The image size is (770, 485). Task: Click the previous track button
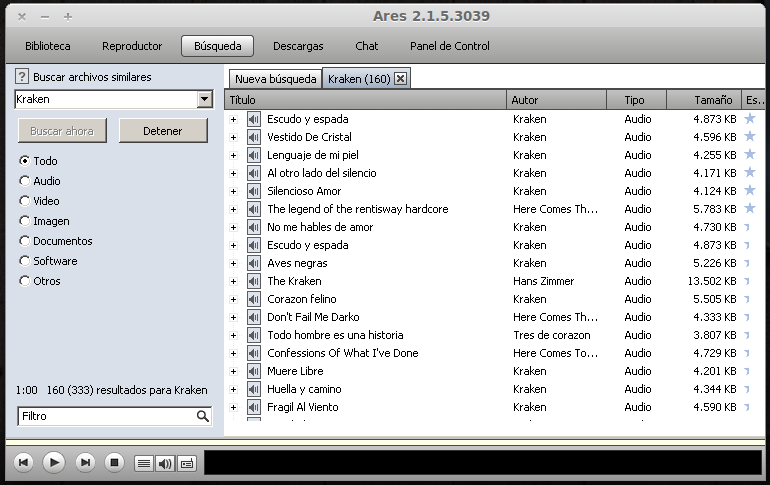(23, 462)
